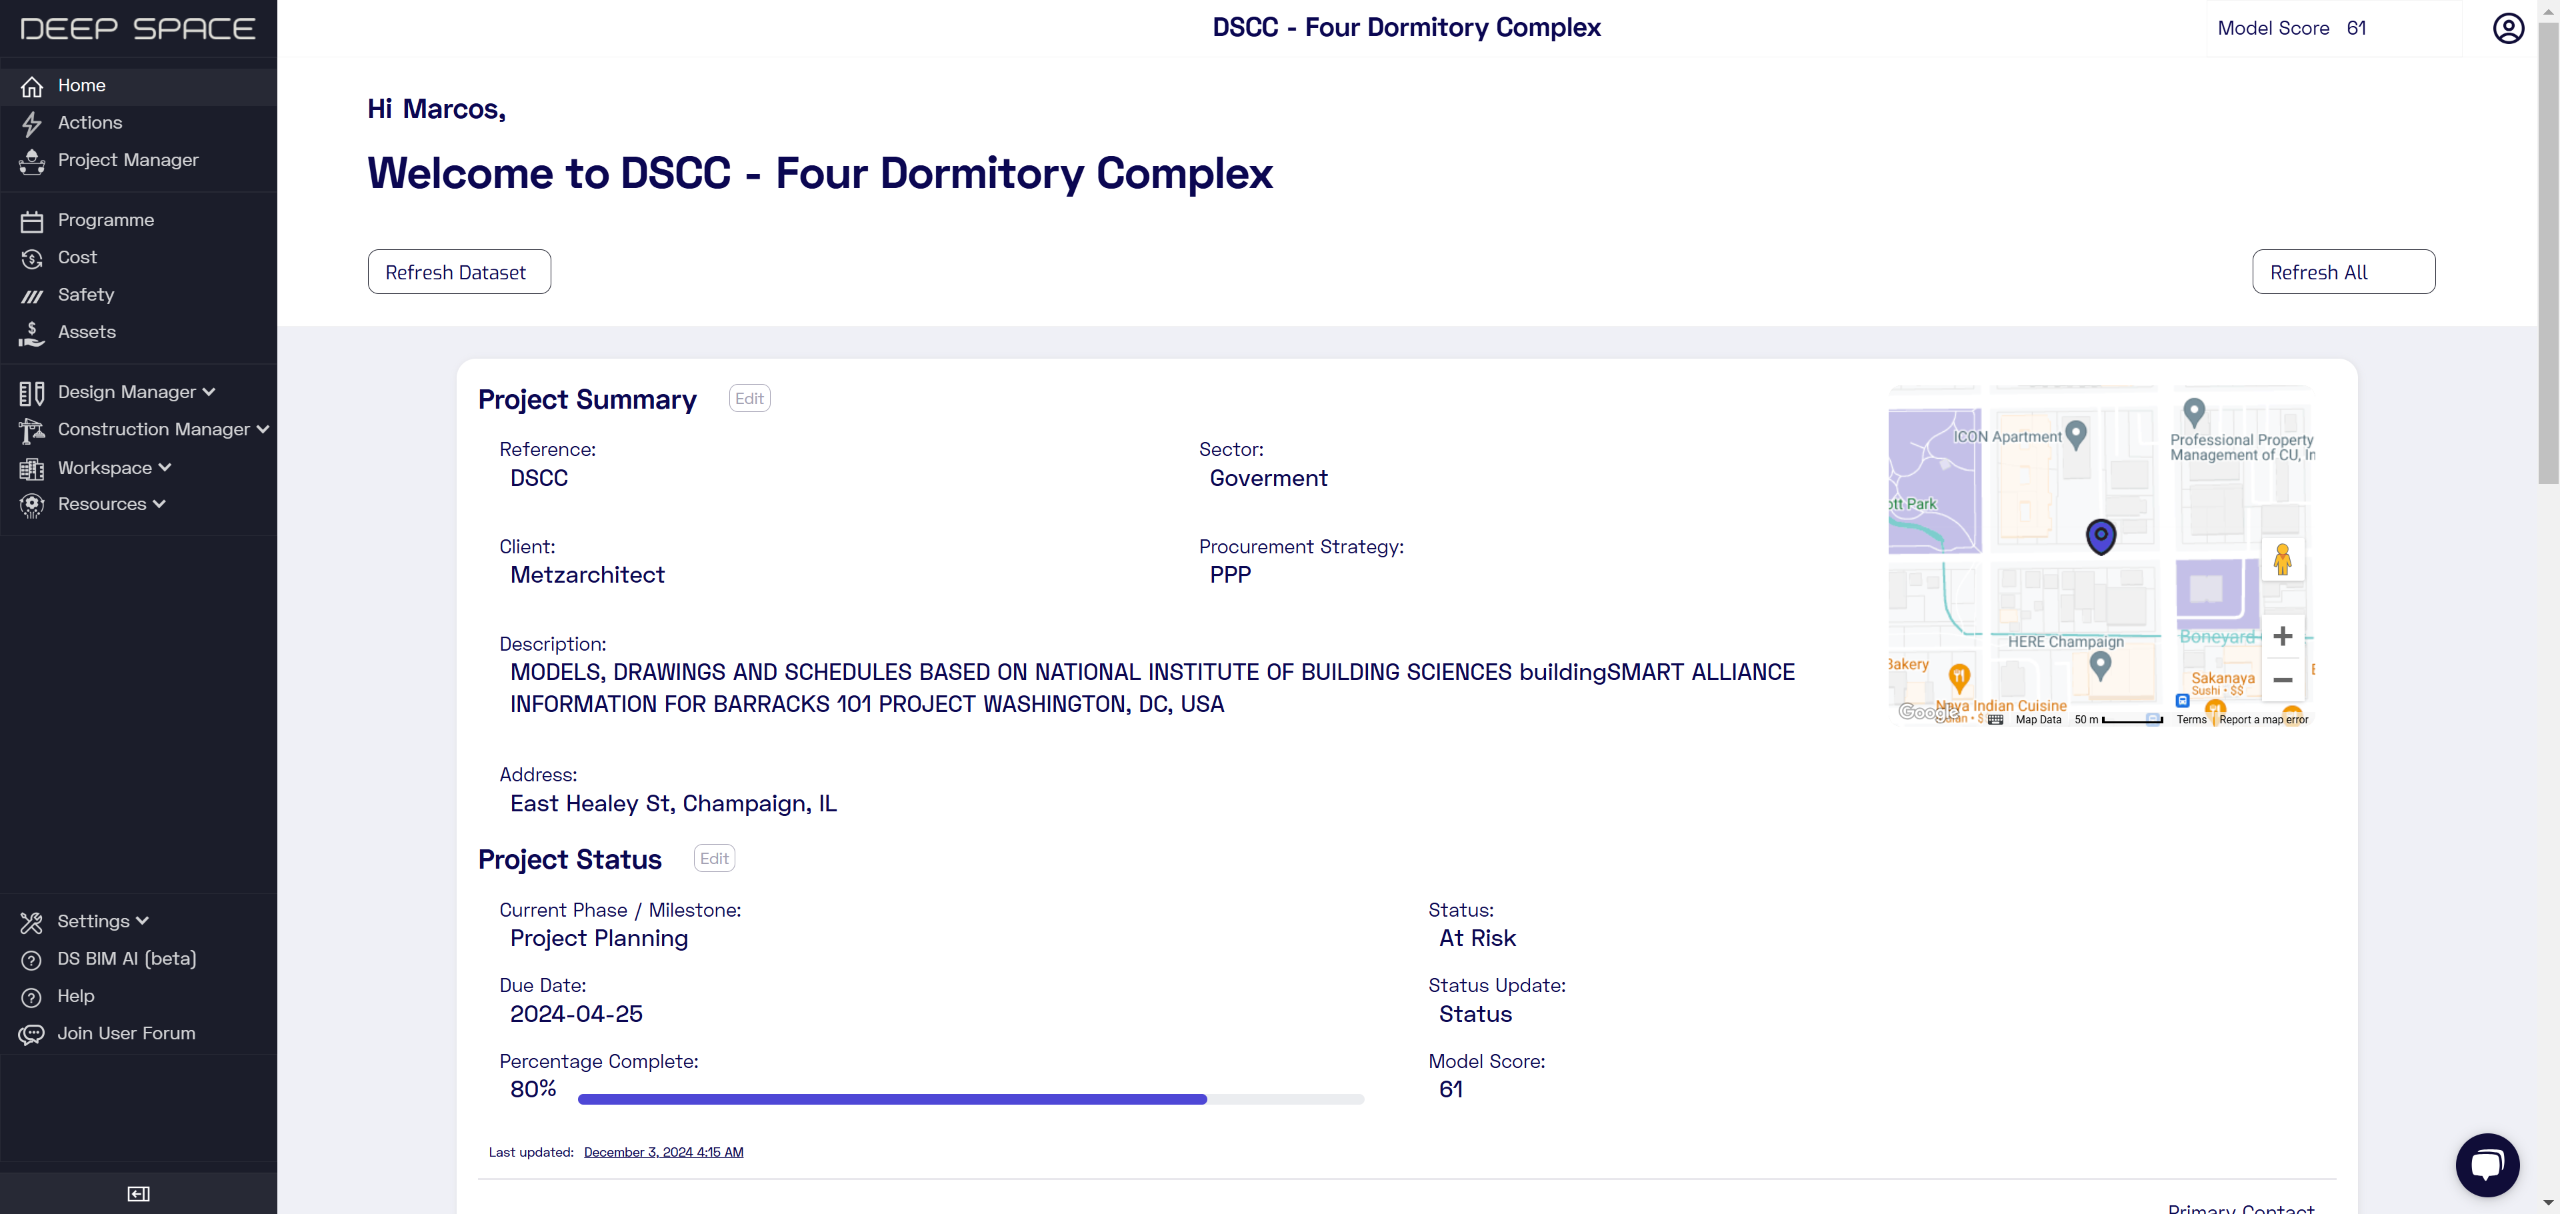This screenshot has width=2560, height=1214.
Task: Click the Percentage Complete progress bar
Action: click(x=970, y=1099)
